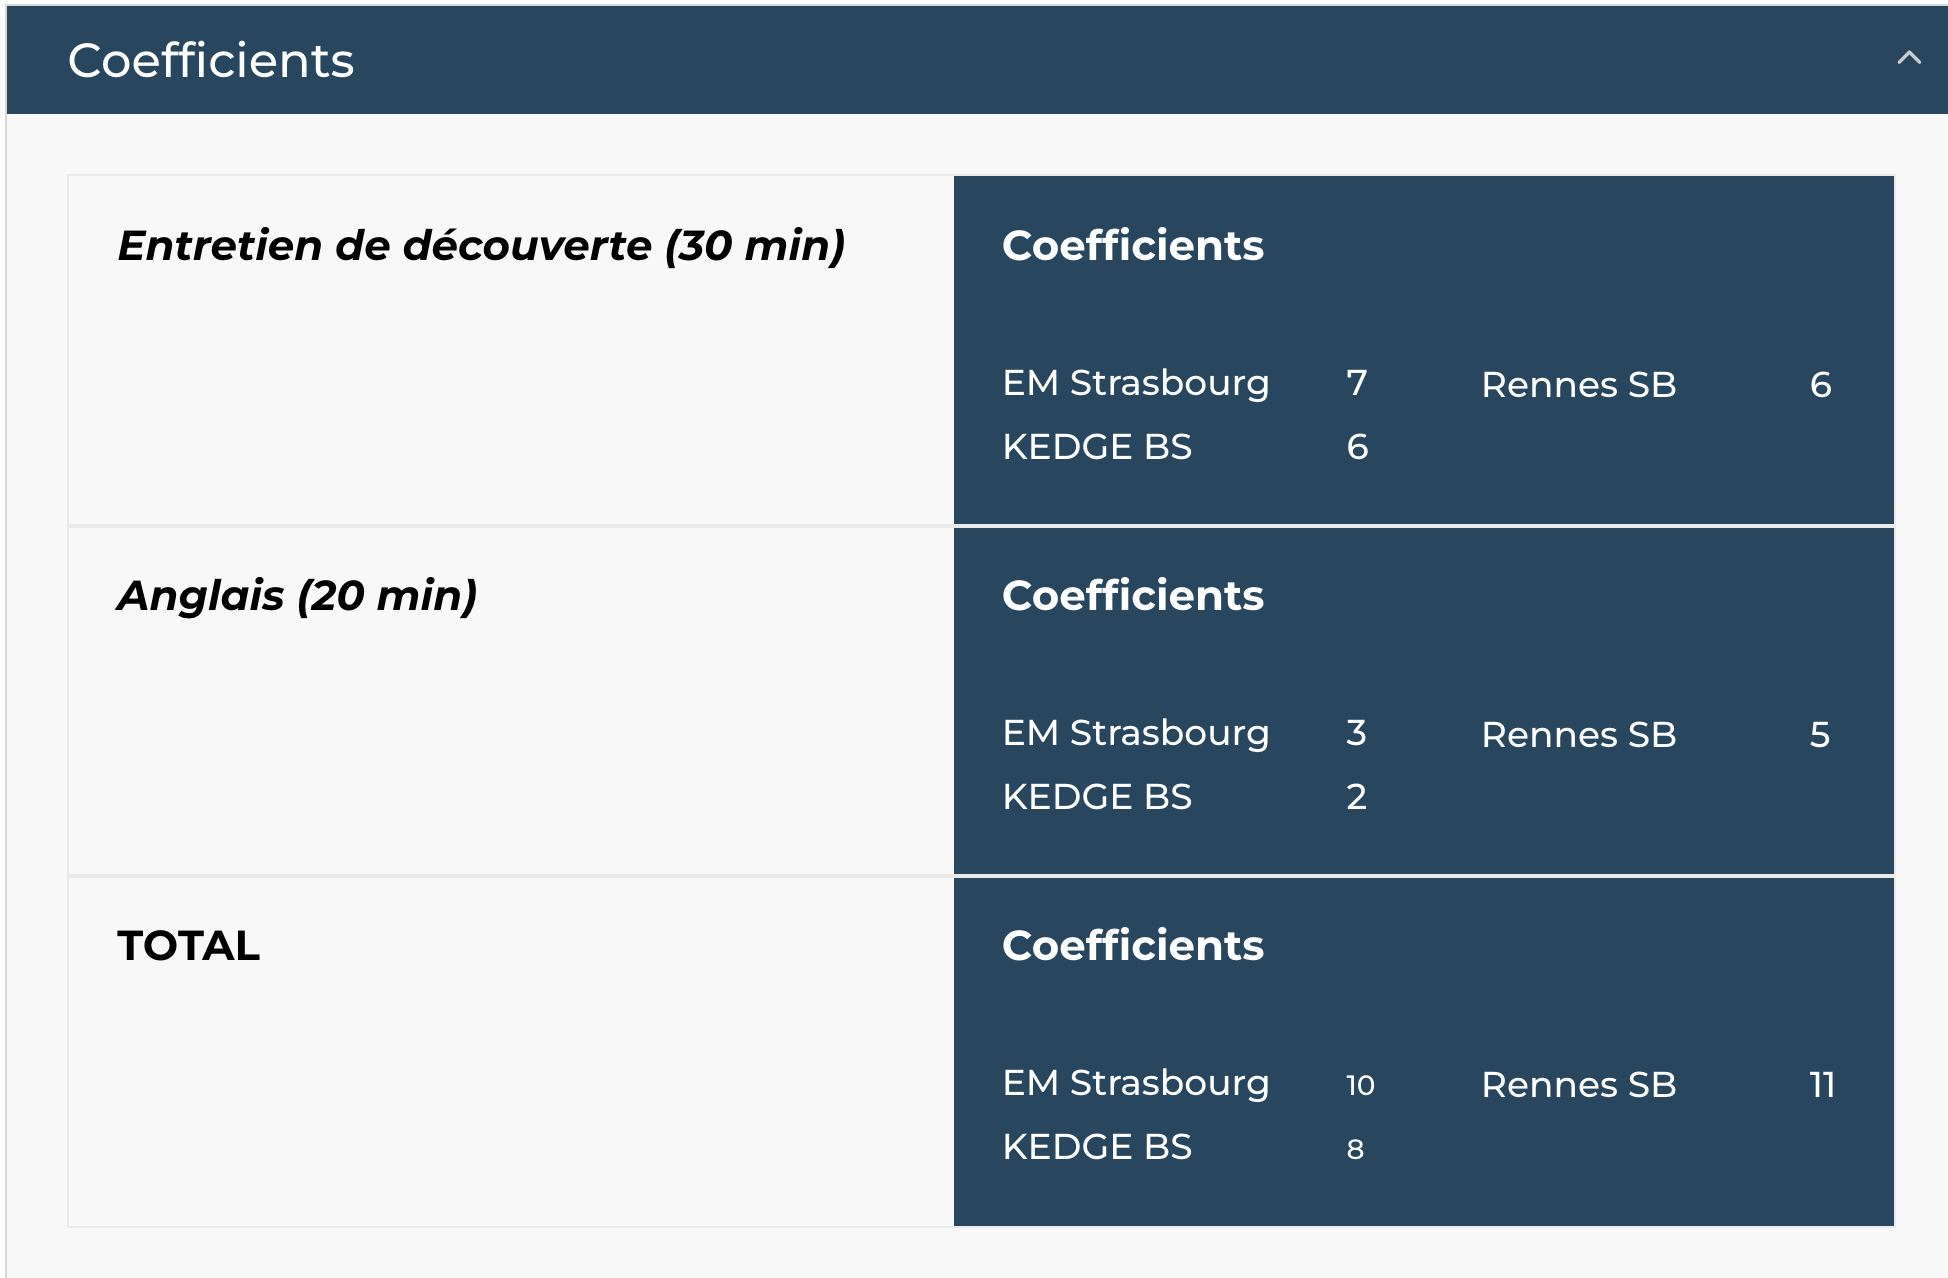Select the Entretien de découverte (30 min) row label
Image resolution: width=1948 pixels, height=1278 pixels.
pos(481,246)
